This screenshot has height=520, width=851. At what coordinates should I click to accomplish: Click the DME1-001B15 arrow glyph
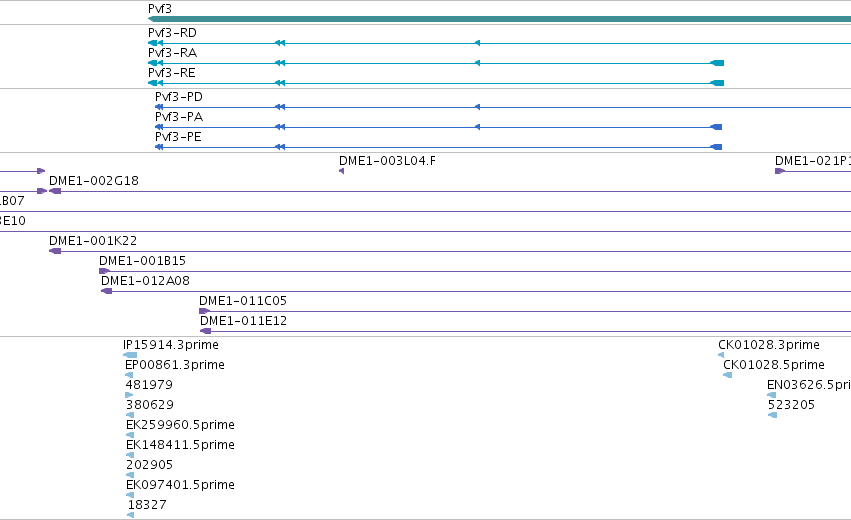coord(105,271)
